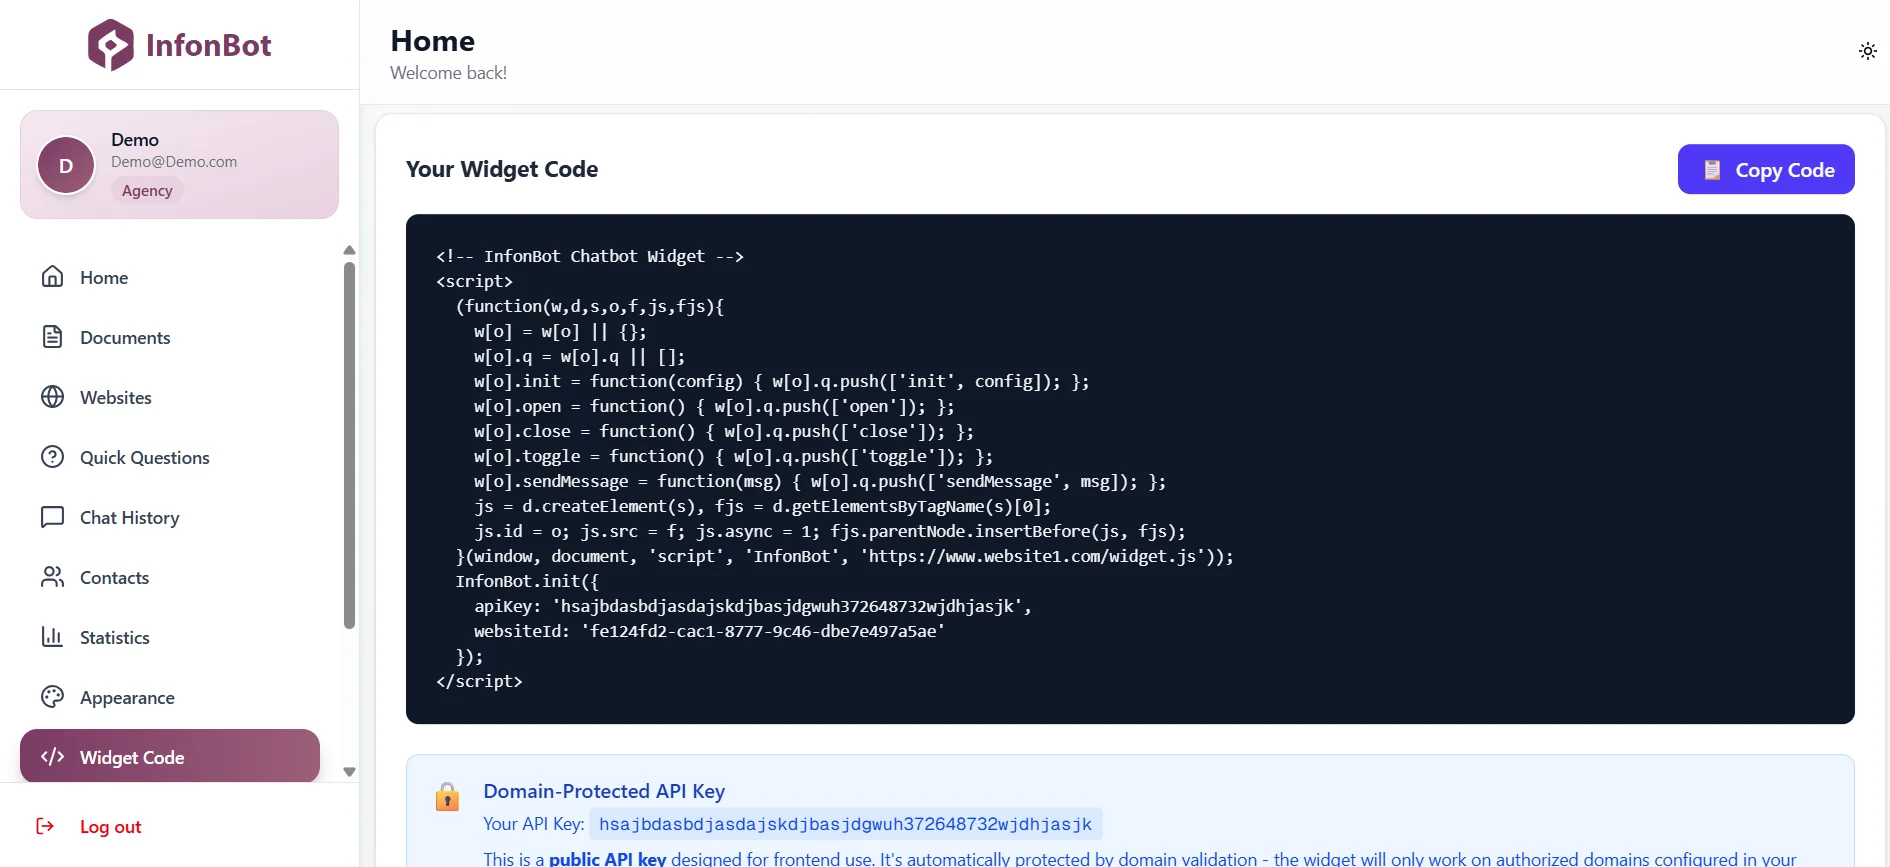1890x867 pixels.
Task: Click the Appearance palette icon
Action: (x=53, y=697)
